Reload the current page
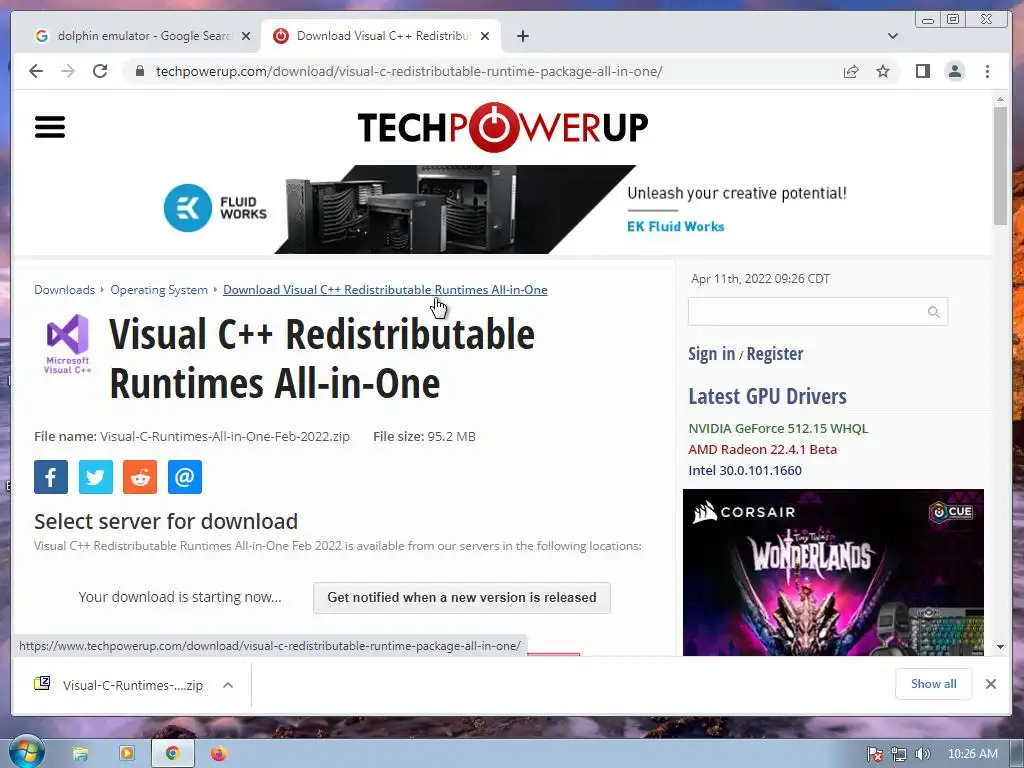The image size is (1024, 768). click(100, 71)
